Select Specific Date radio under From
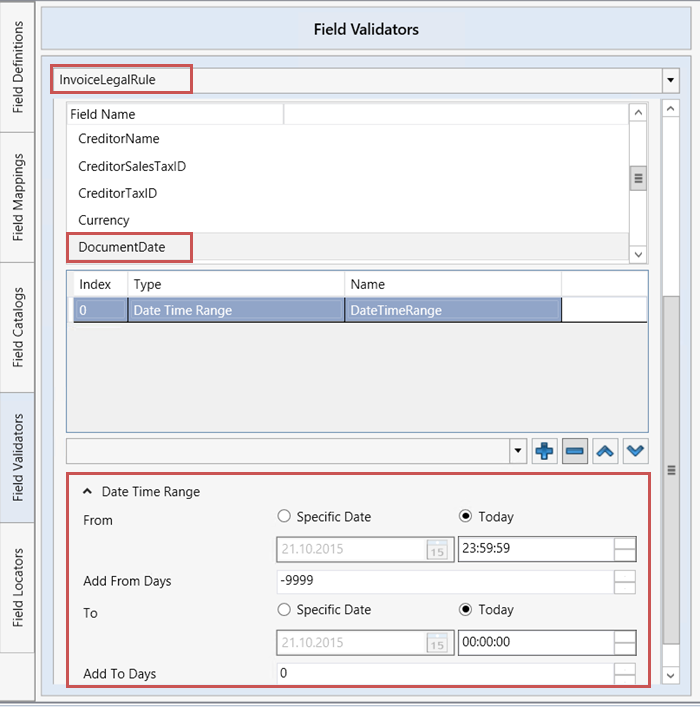The width and height of the screenshot is (700, 707). pos(284,517)
